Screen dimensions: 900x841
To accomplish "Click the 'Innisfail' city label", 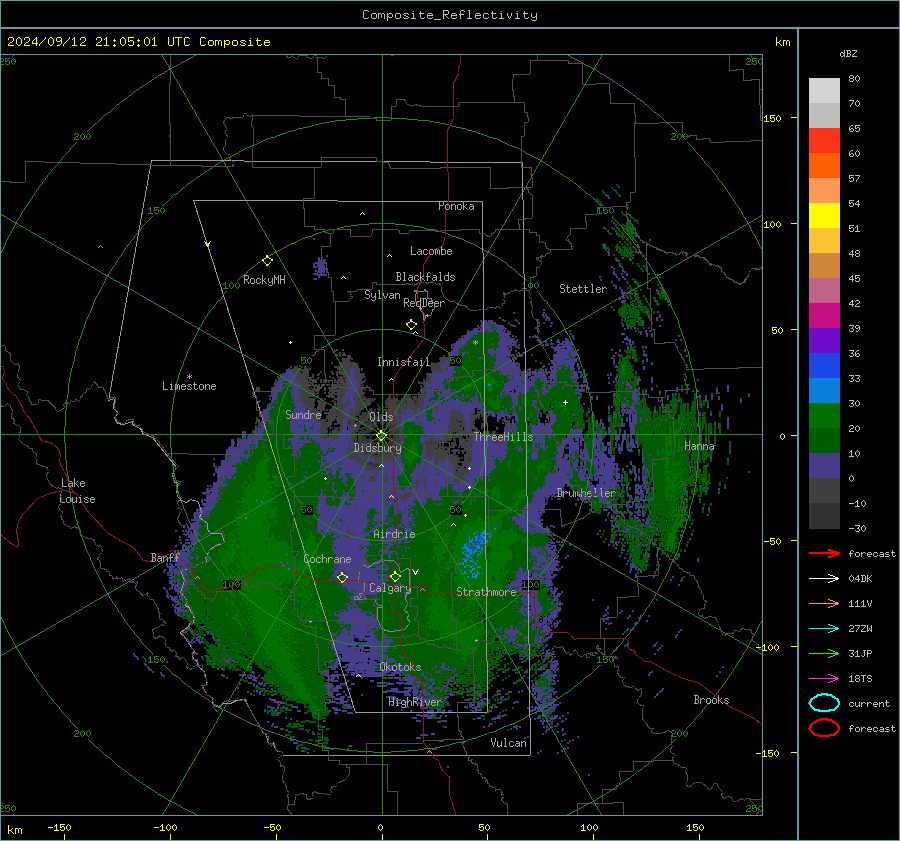I will (x=403, y=362).
